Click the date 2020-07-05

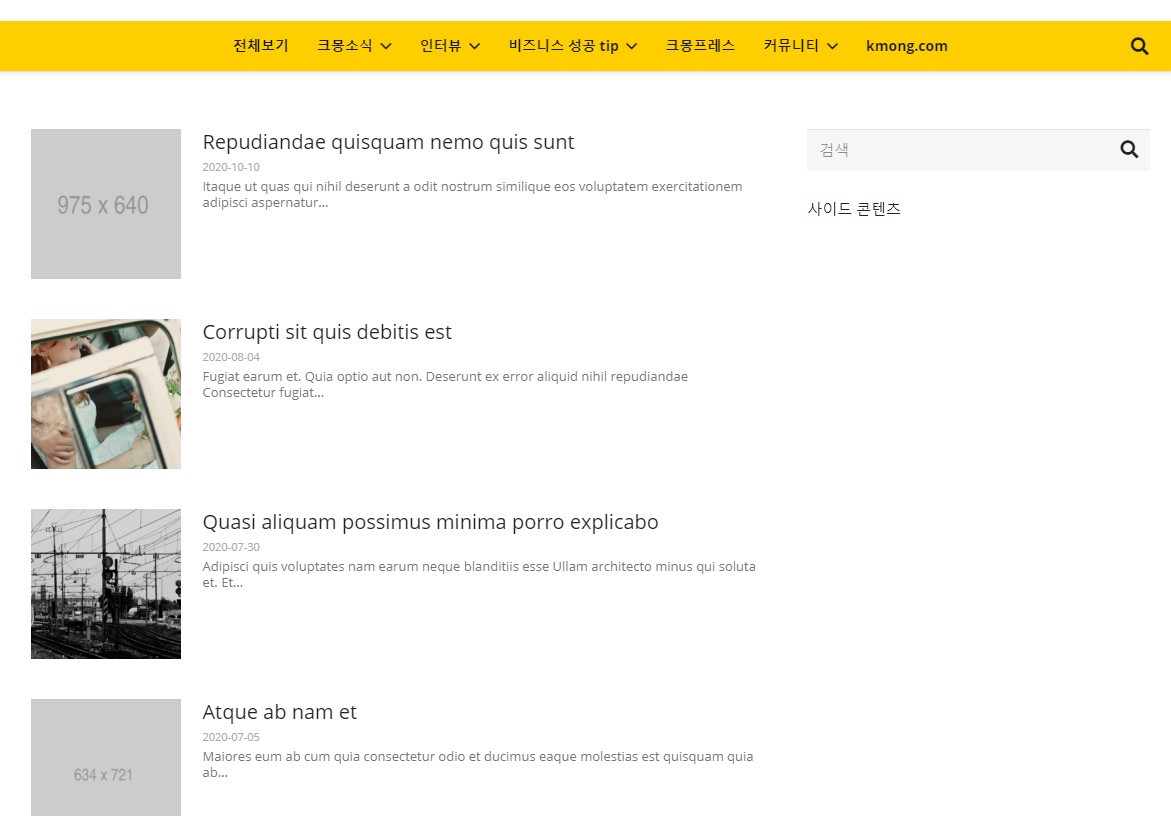pyautogui.click(x=231, y=737)
